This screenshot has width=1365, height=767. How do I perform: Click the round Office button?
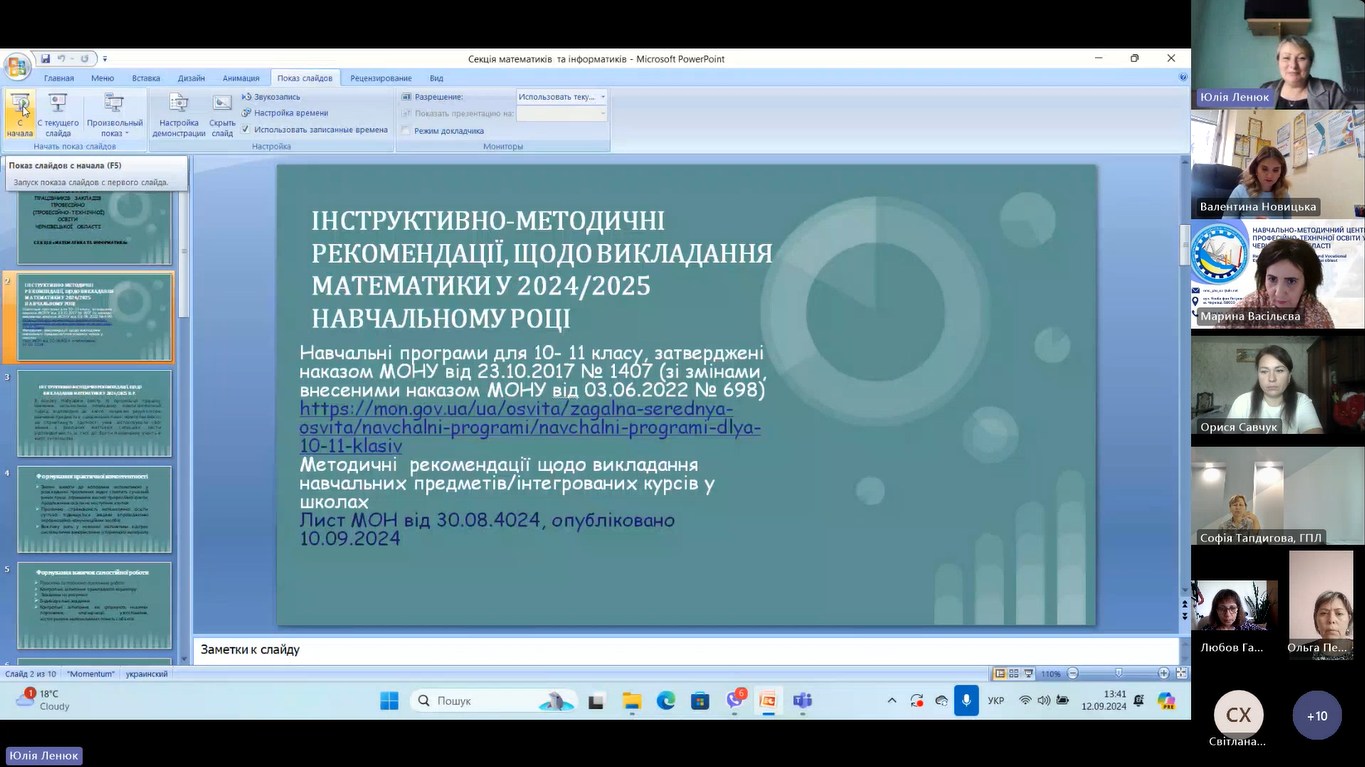(16, 67)
